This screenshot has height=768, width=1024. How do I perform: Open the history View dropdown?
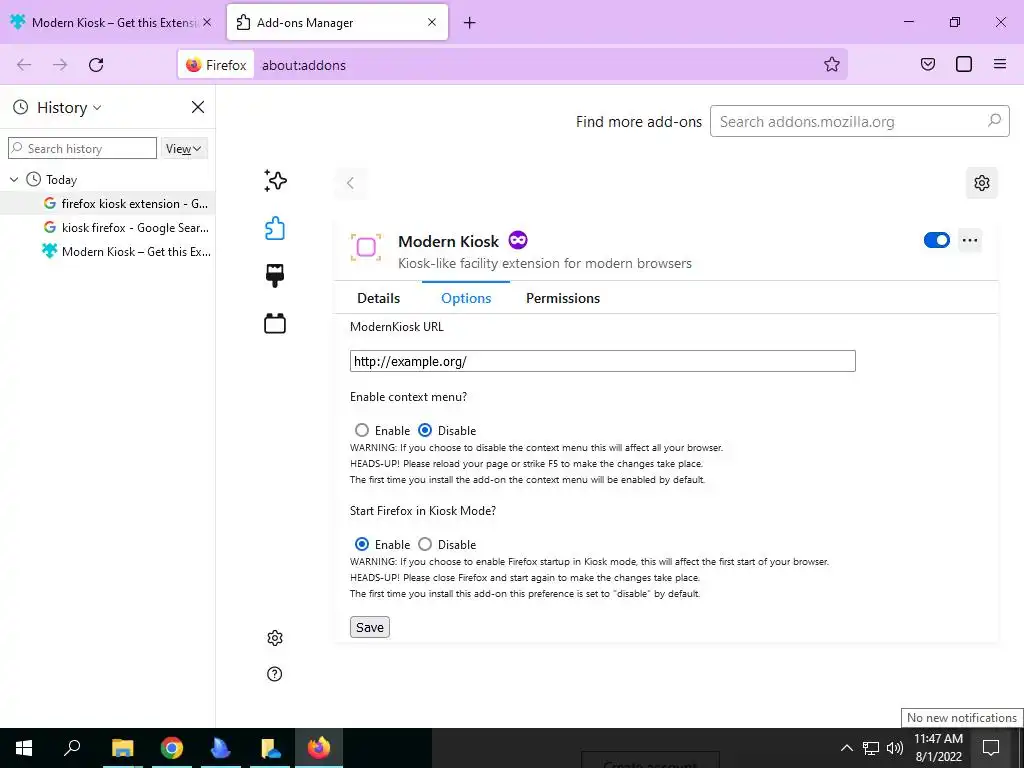click(x=184, y=148)
